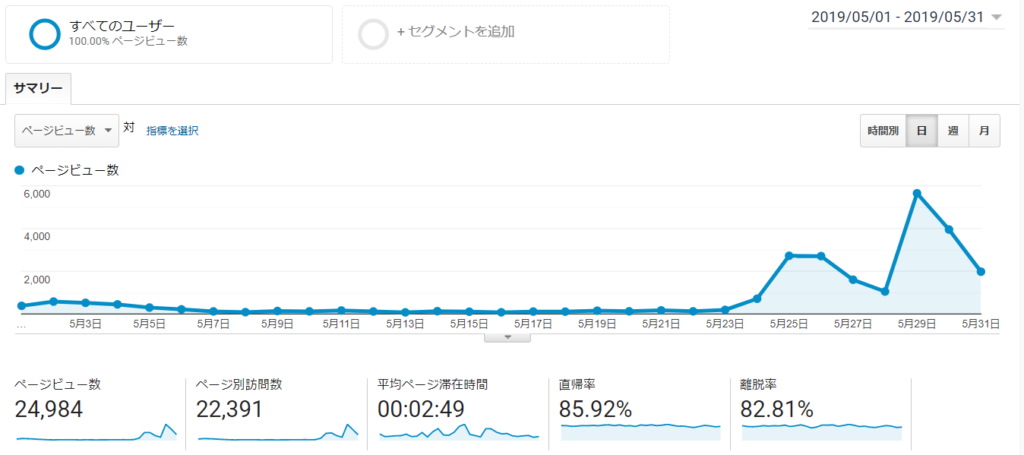The width and height of the screenshot is (1024, 455).
Task: Click the 5月3日 data point on chart
Action: pos(86,303)
